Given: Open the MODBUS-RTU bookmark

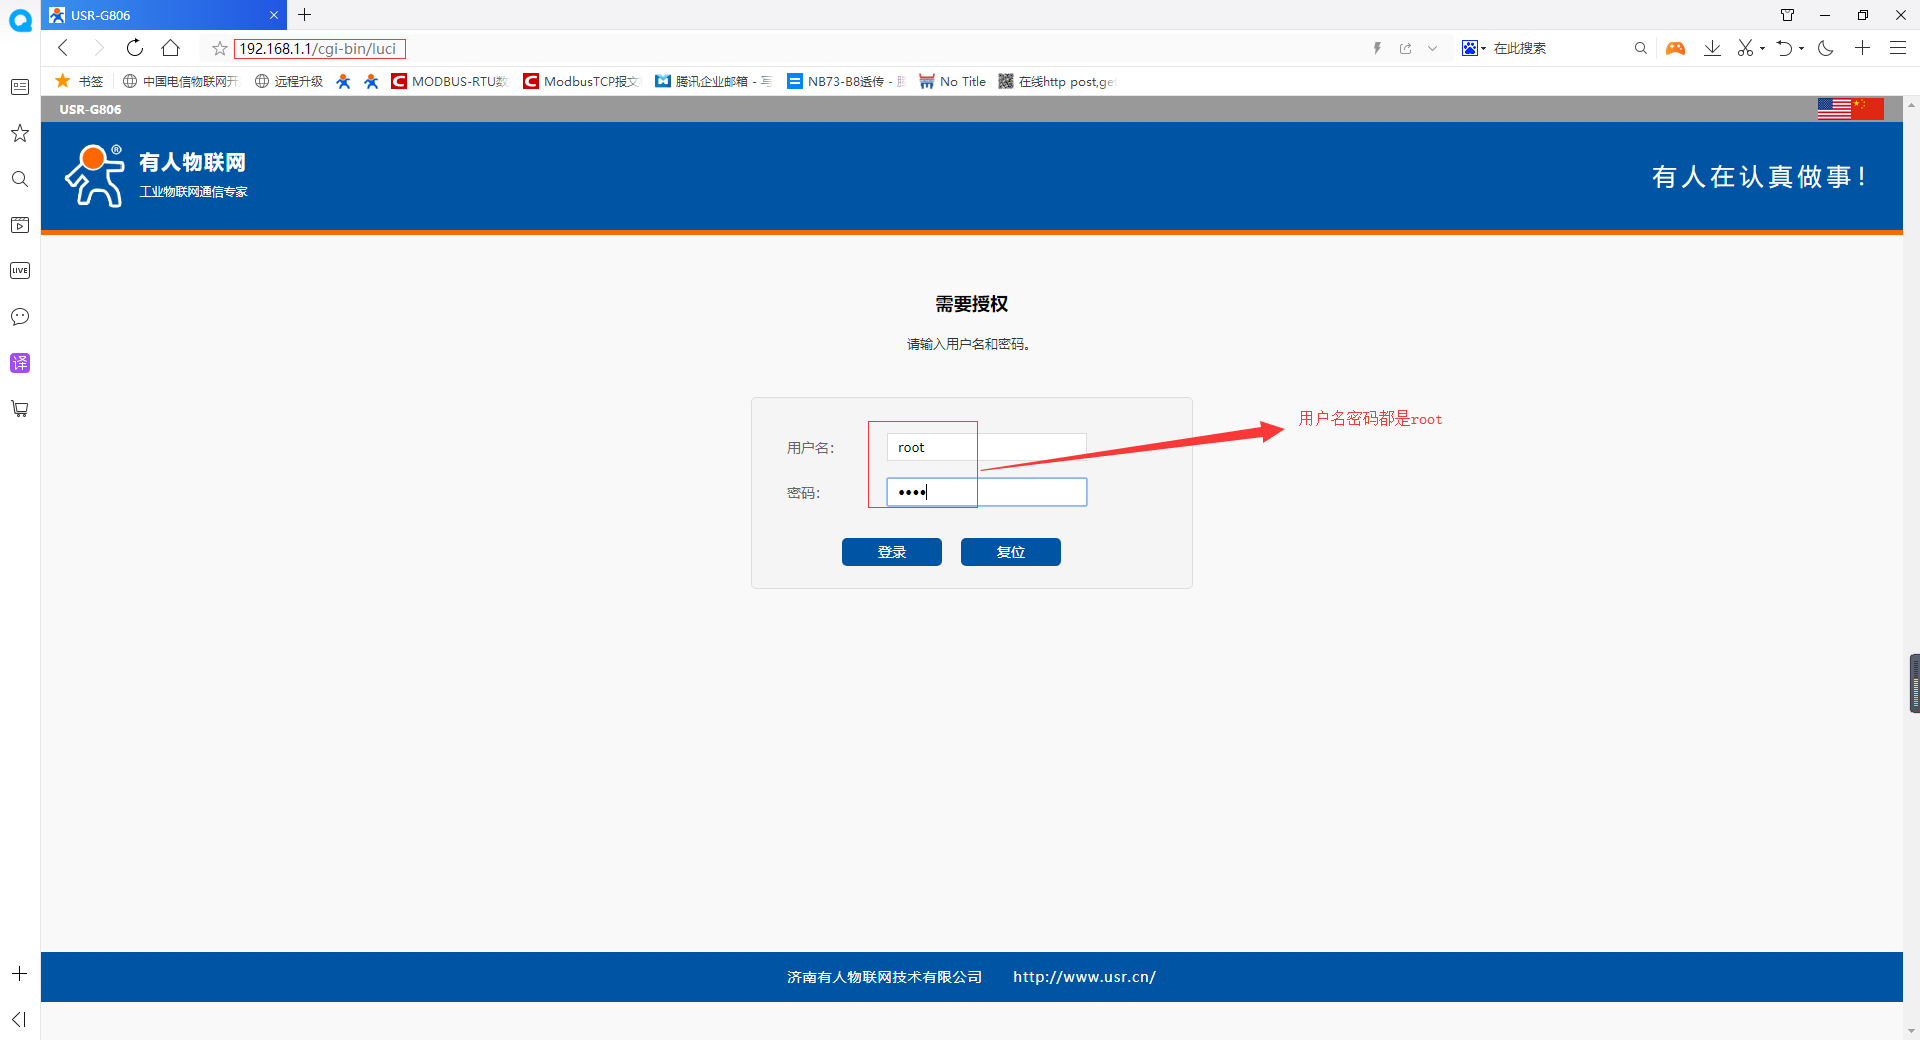Looking at the screenshot, I should pos(450,81).
